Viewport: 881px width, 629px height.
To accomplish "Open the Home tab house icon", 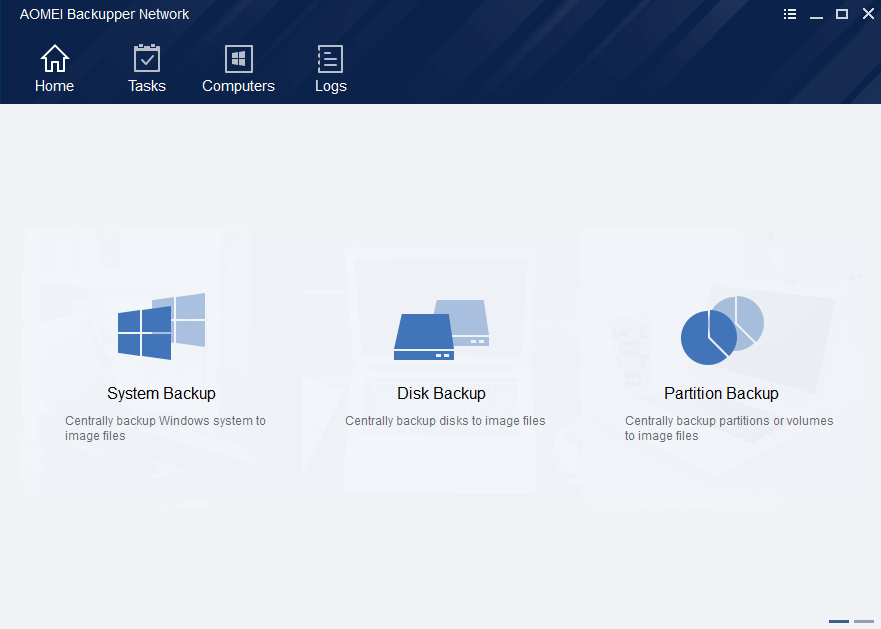I will tap(55, 58).
